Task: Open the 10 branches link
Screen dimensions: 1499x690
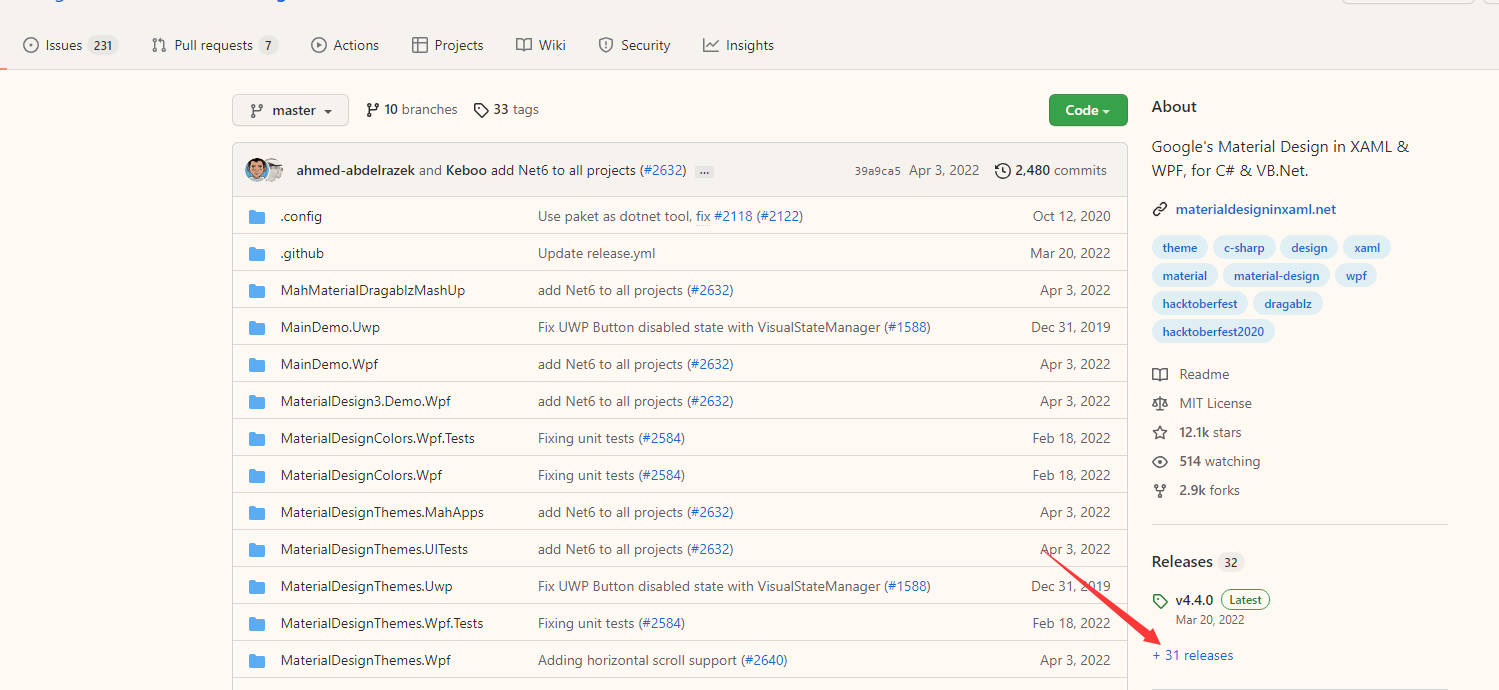Action: tap(411, 110)
